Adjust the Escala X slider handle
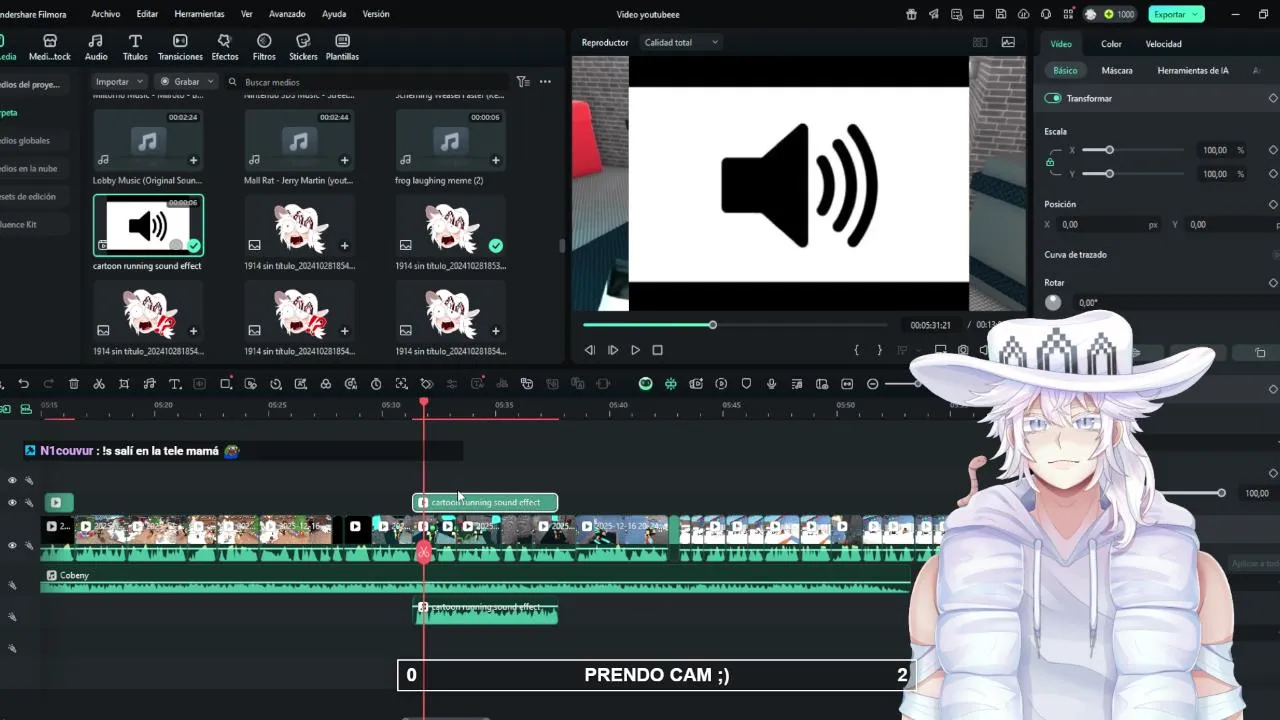 pyautogui.click(x=1109, y=150)
